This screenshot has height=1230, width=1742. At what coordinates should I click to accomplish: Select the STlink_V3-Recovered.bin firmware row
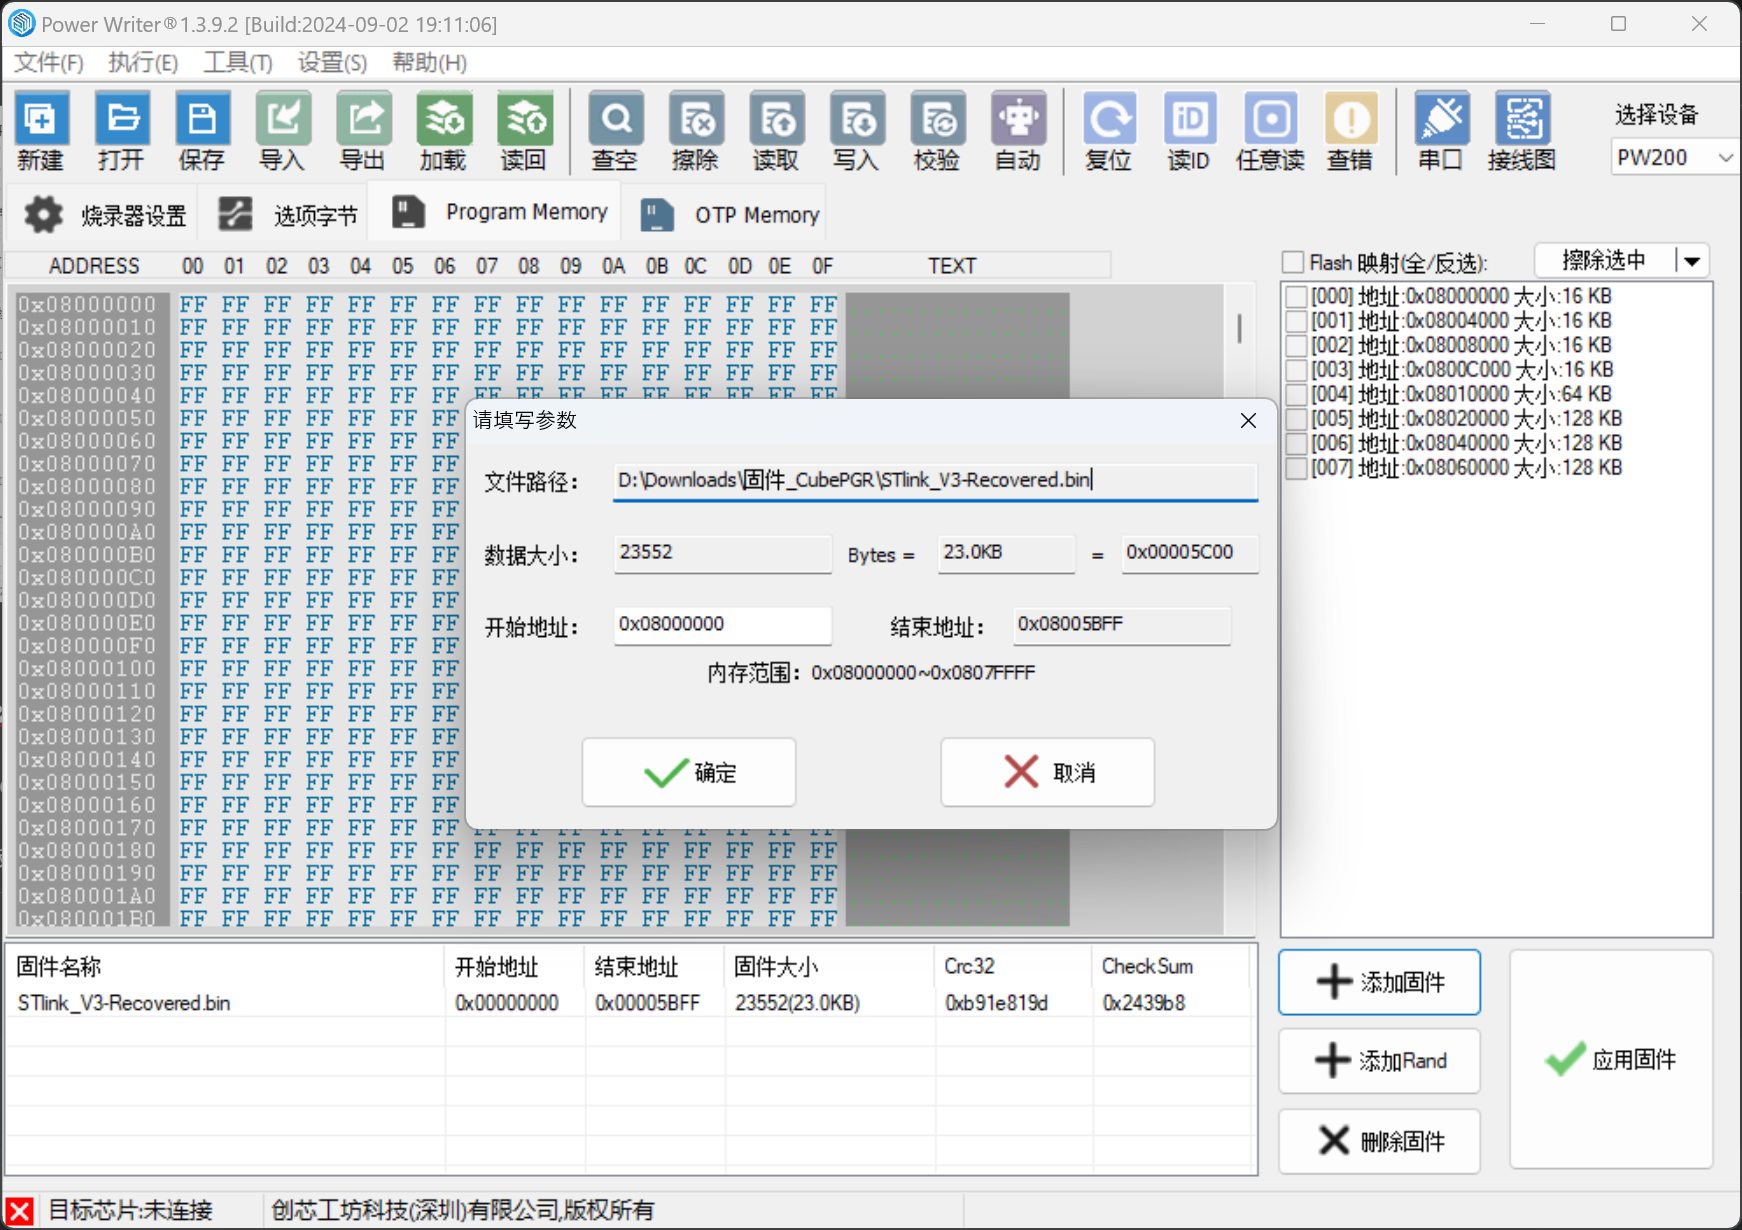(630, 1003)
